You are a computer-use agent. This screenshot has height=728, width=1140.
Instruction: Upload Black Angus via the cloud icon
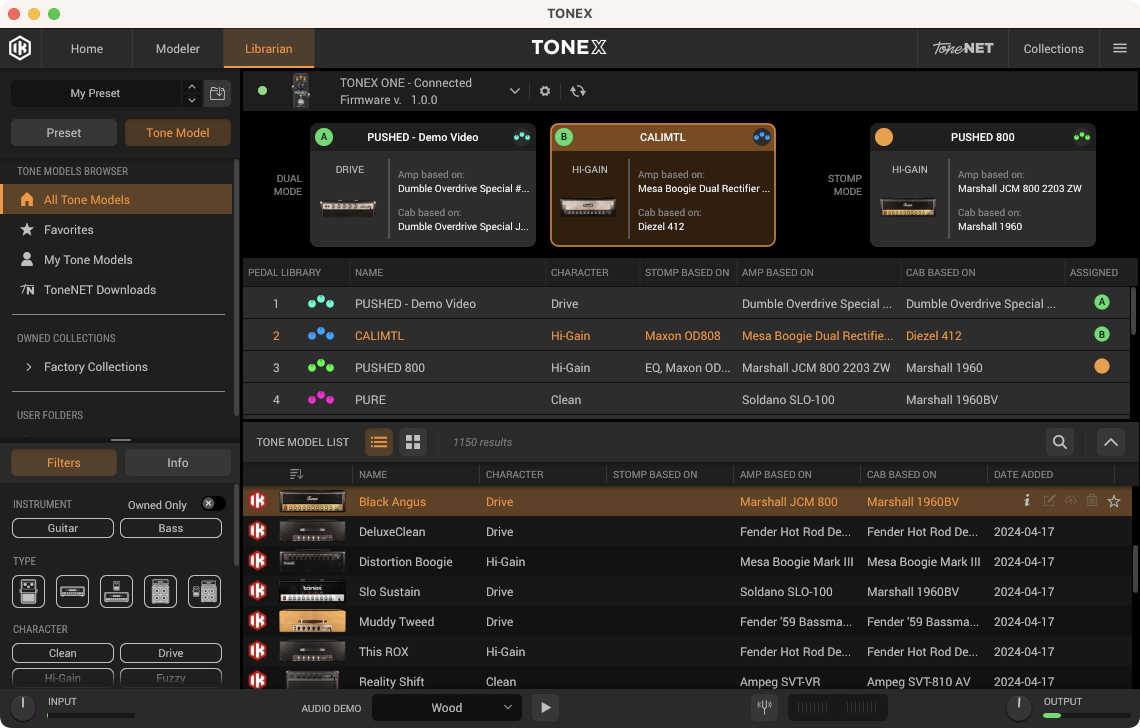[1070, 500]
